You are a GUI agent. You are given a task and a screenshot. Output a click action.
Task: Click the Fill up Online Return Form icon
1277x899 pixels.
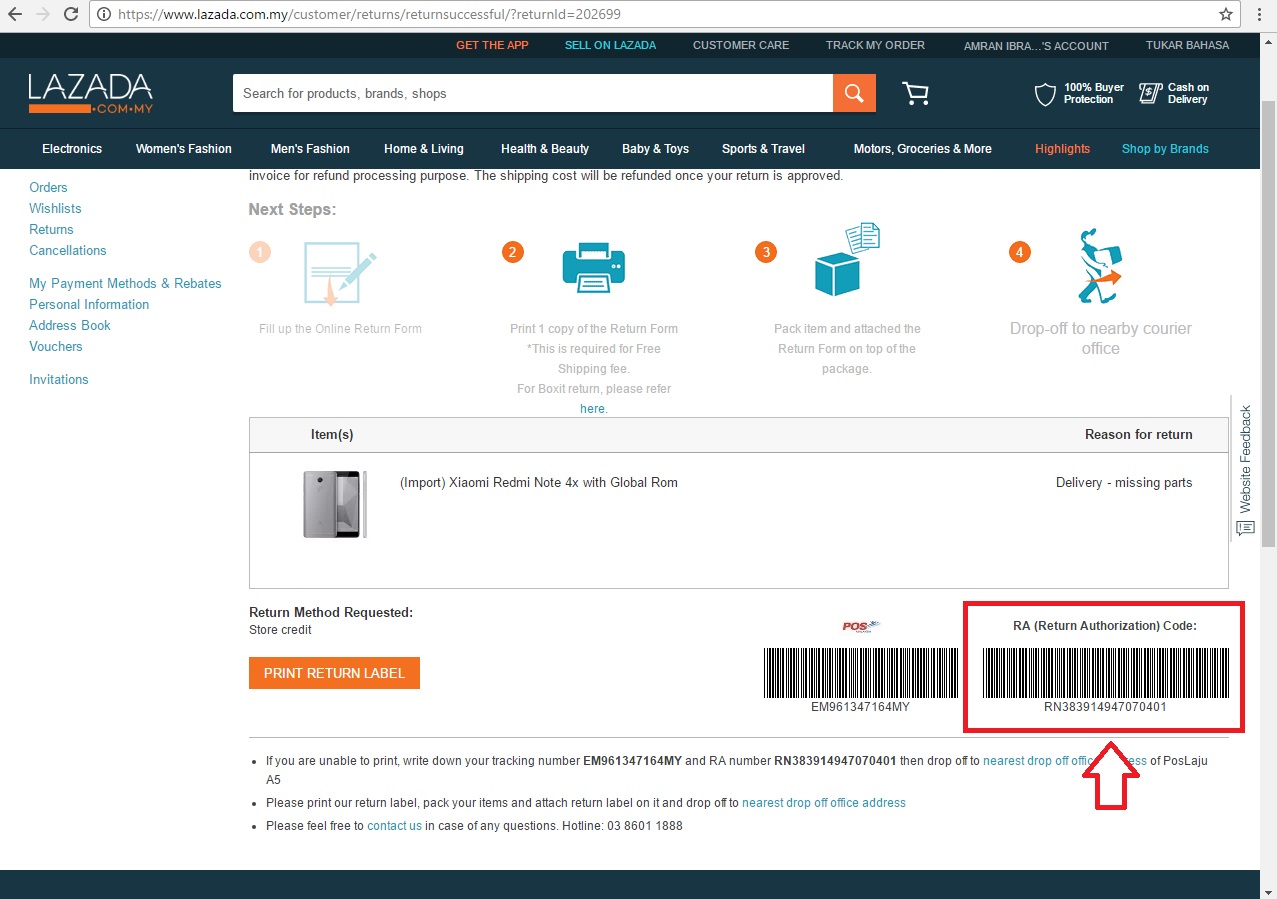[340, 272]
